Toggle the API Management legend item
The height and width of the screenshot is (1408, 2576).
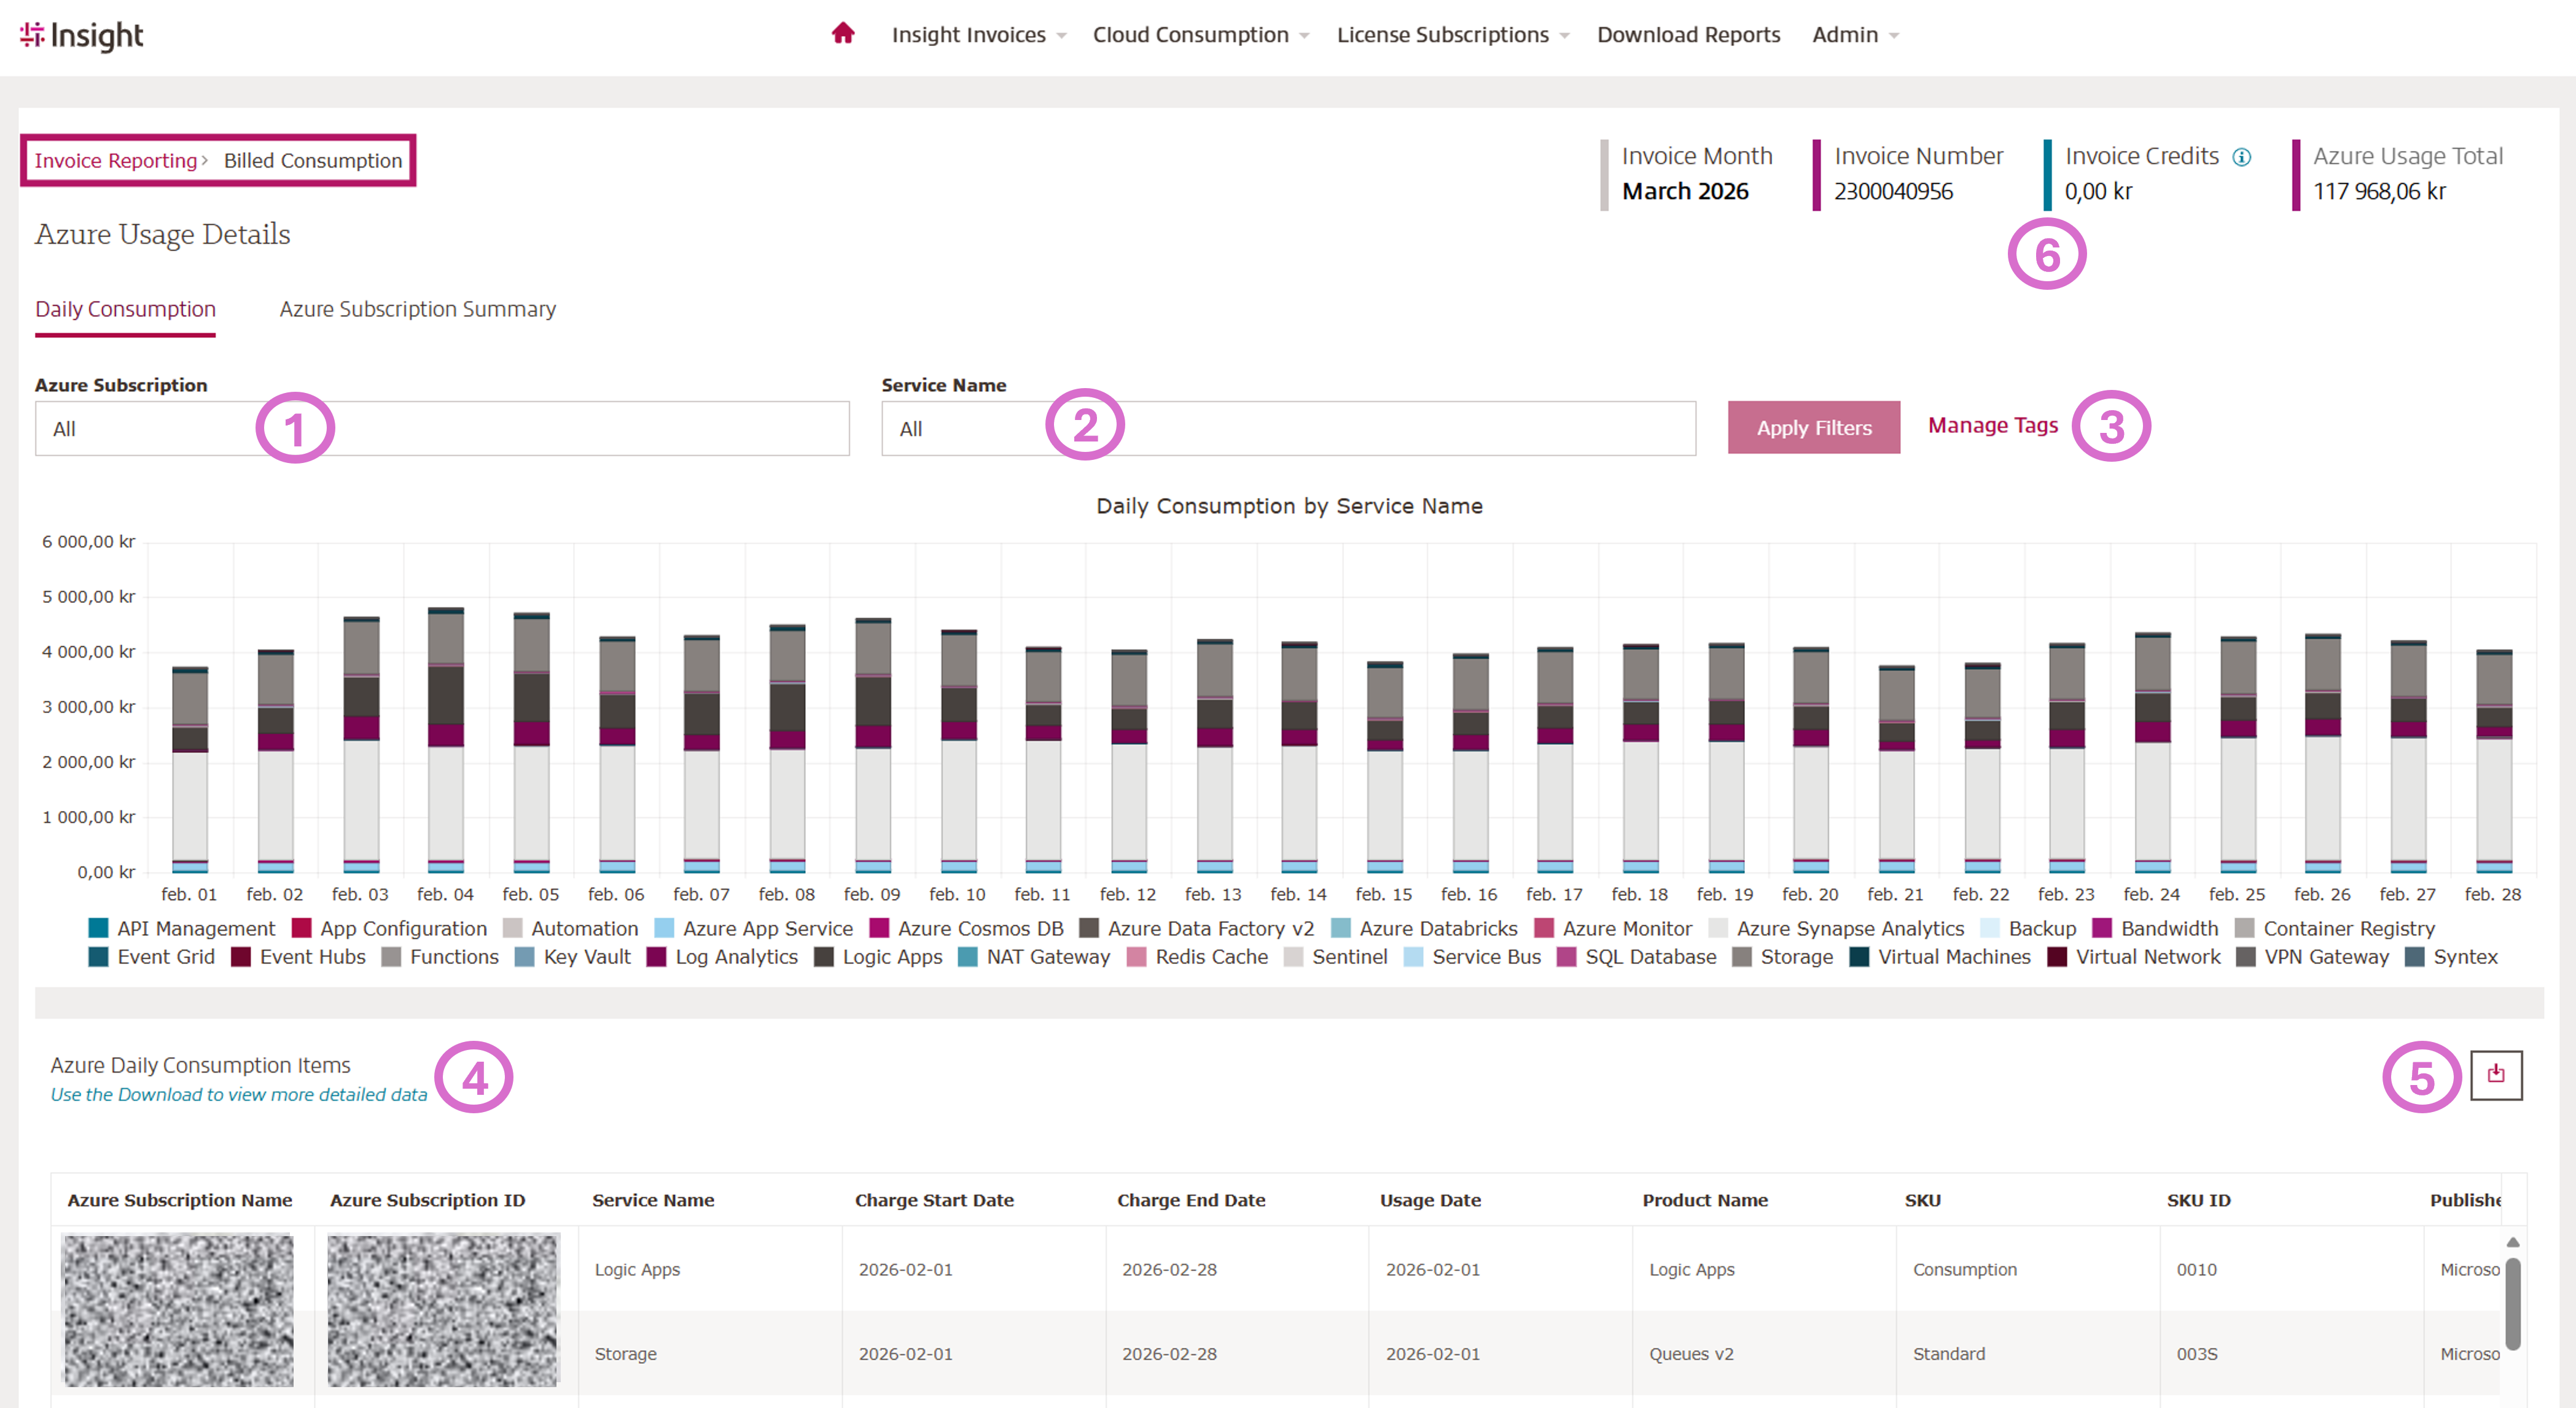click(98, 929)
